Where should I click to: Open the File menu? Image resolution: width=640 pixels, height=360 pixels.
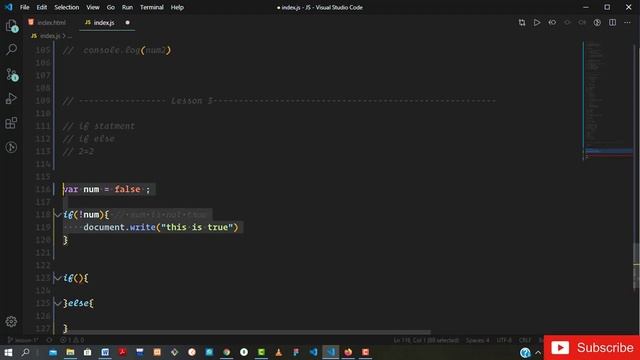click(x=24, y=7)
